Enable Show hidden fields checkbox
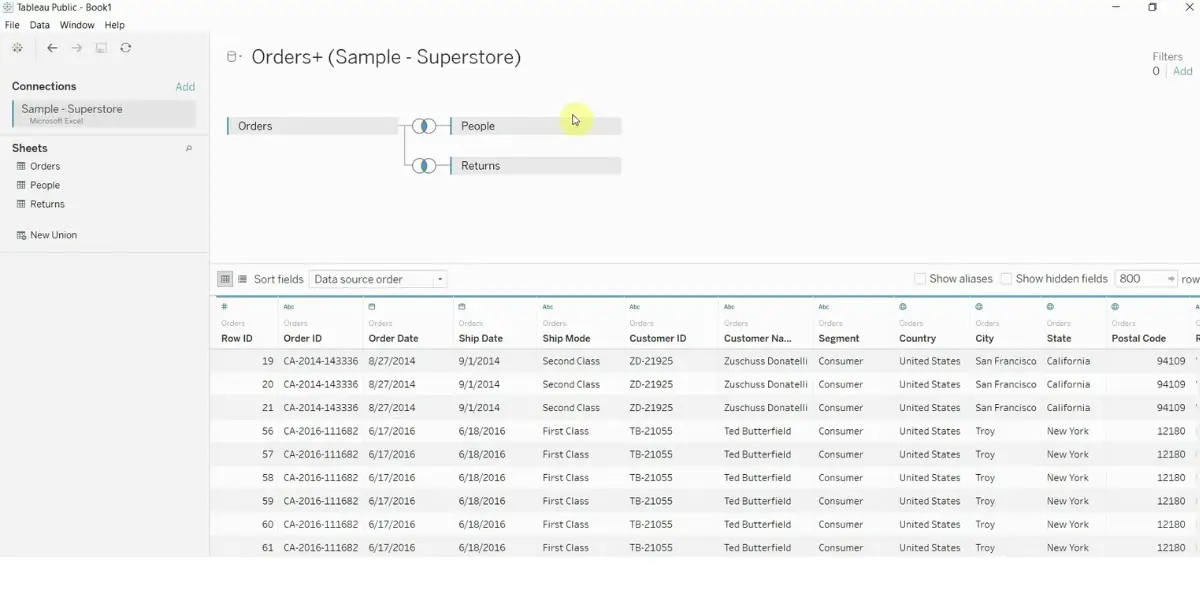 click(1006, 279)
